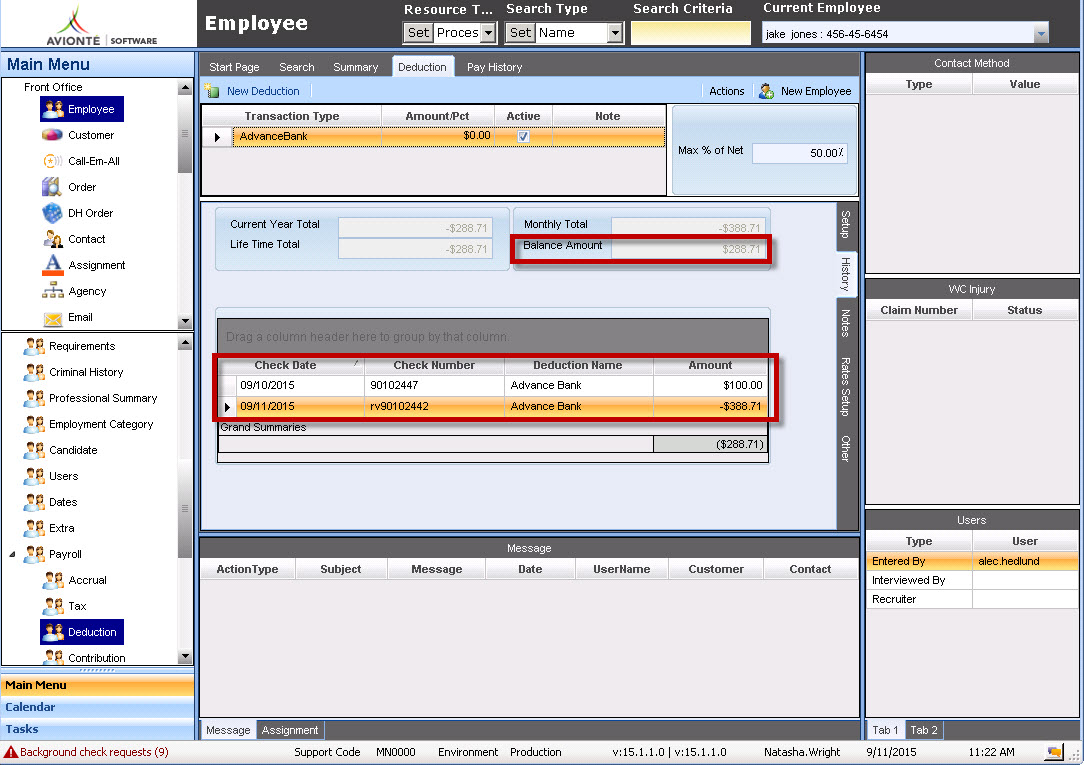
Task: Click employee submenu scroll down arrow
Action: (185, 657)
